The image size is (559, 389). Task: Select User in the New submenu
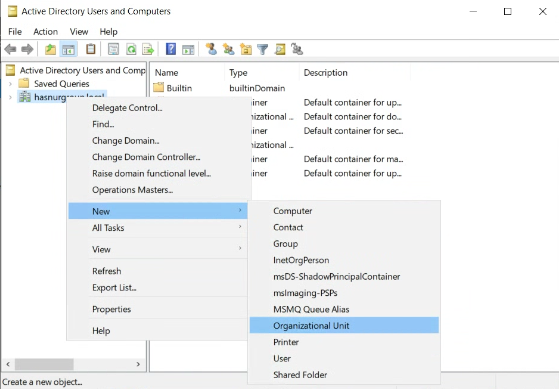[x=344, y=358]
